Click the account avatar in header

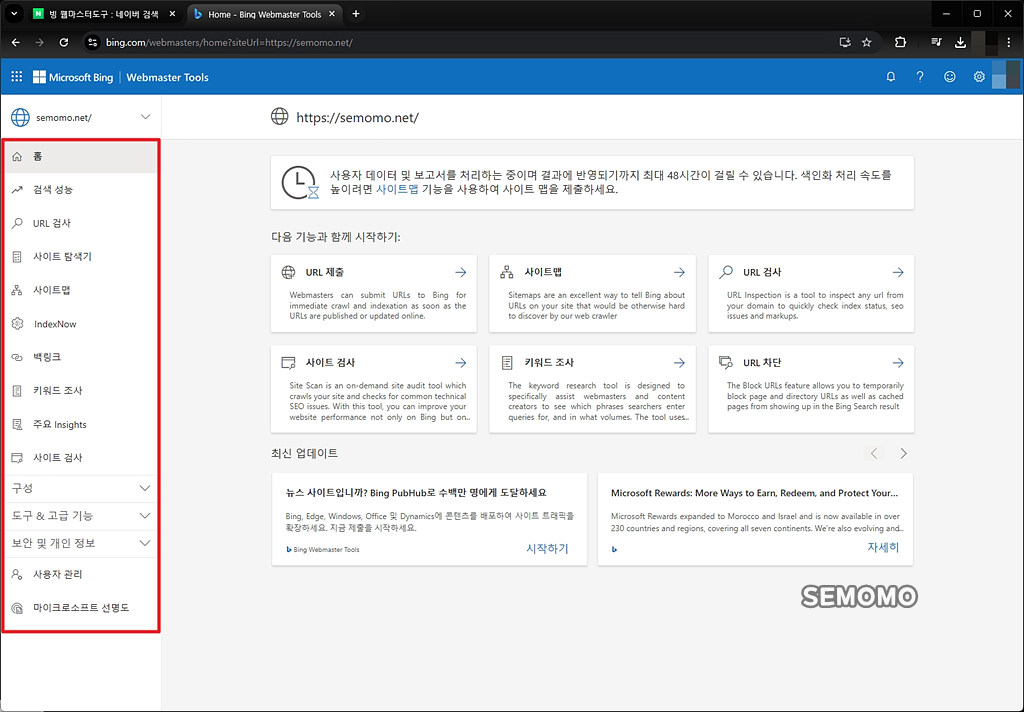tap(1006, 75)
